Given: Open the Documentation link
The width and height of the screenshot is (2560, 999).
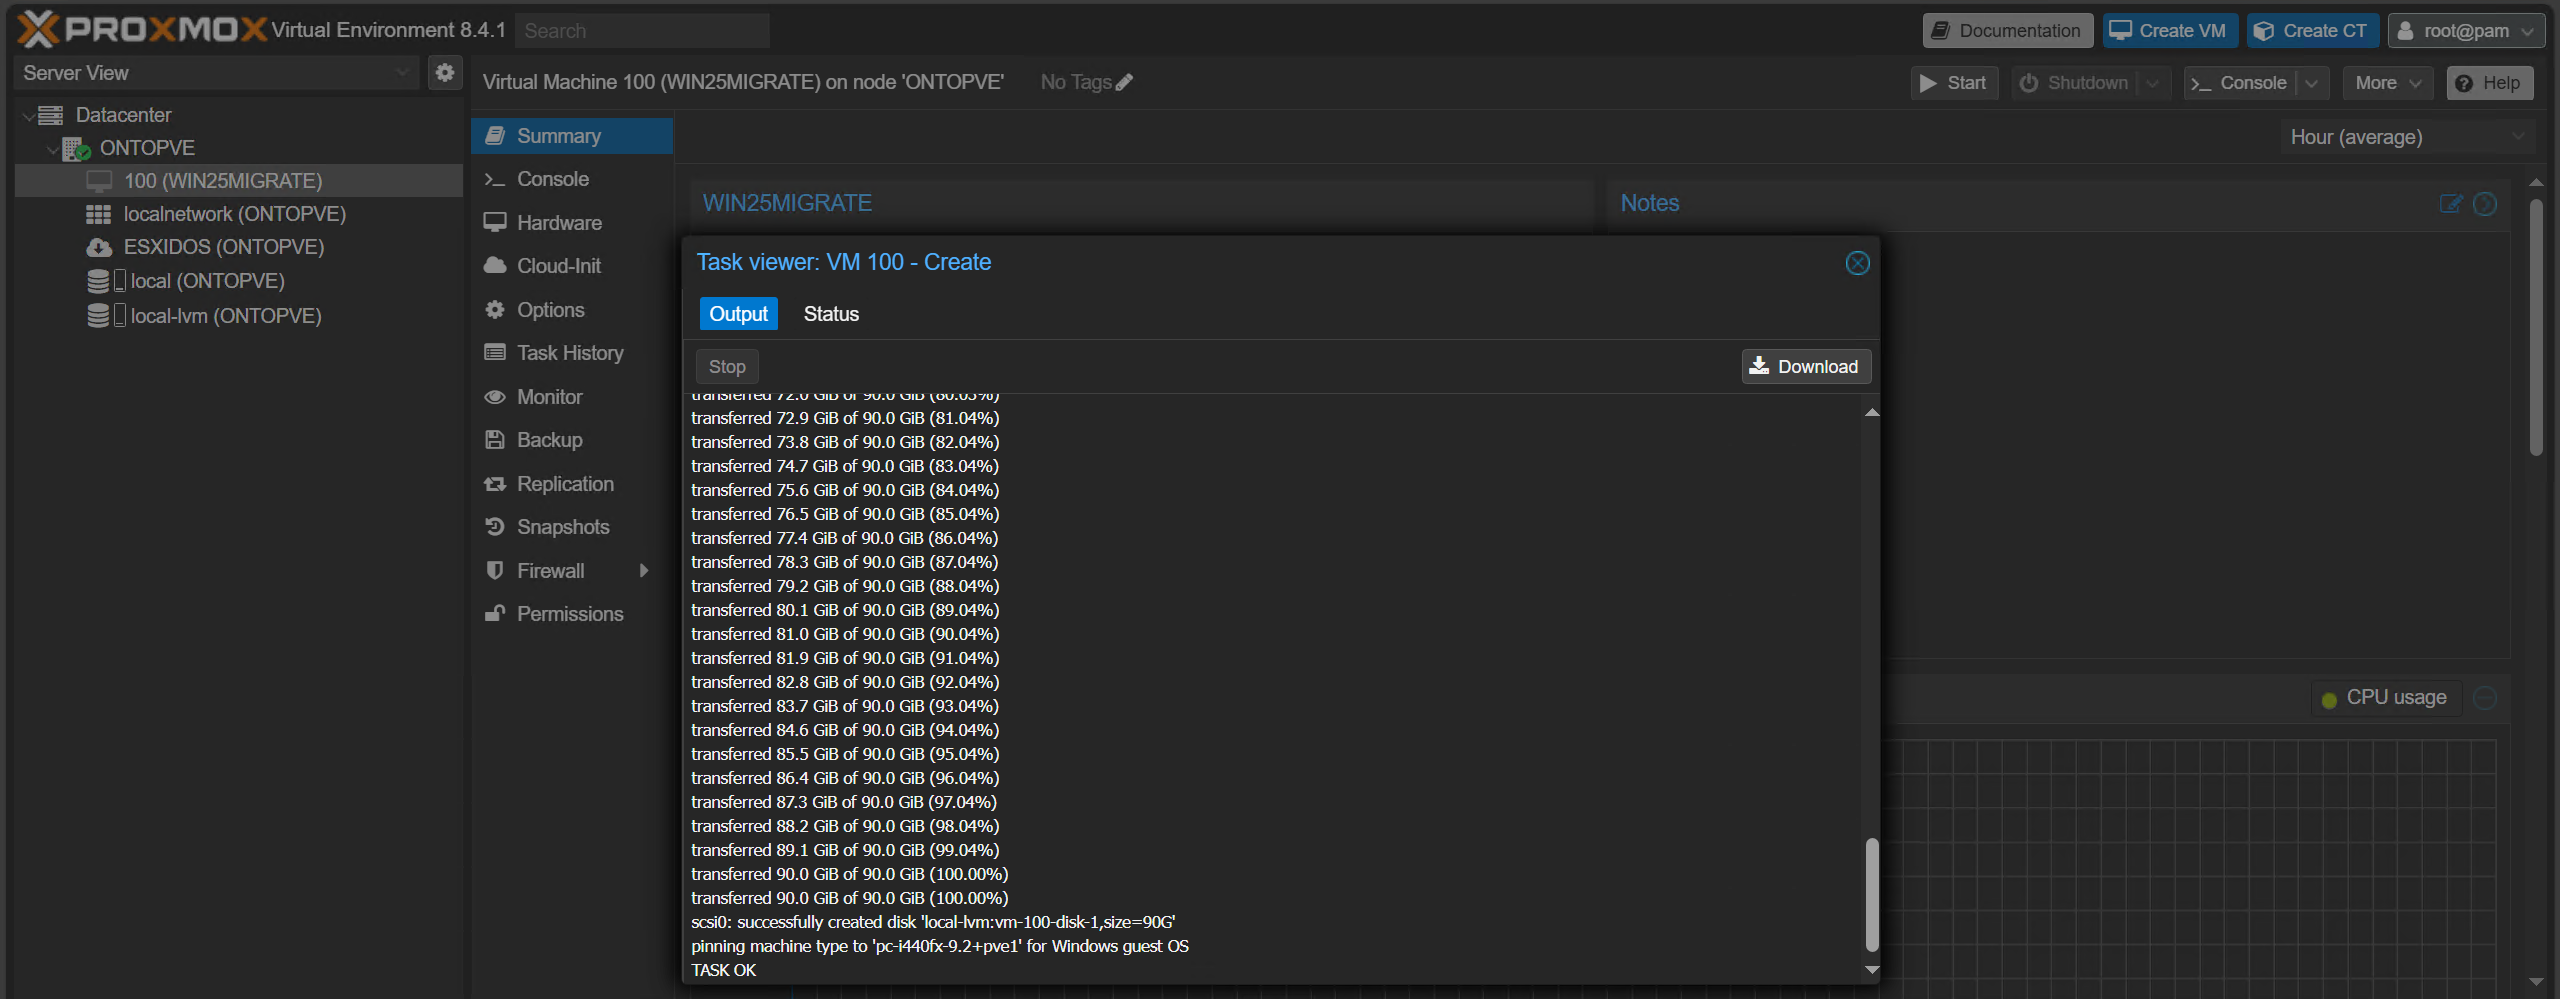Looking at the screenshot, I should pyautogui.click(x=2007, y=30).
